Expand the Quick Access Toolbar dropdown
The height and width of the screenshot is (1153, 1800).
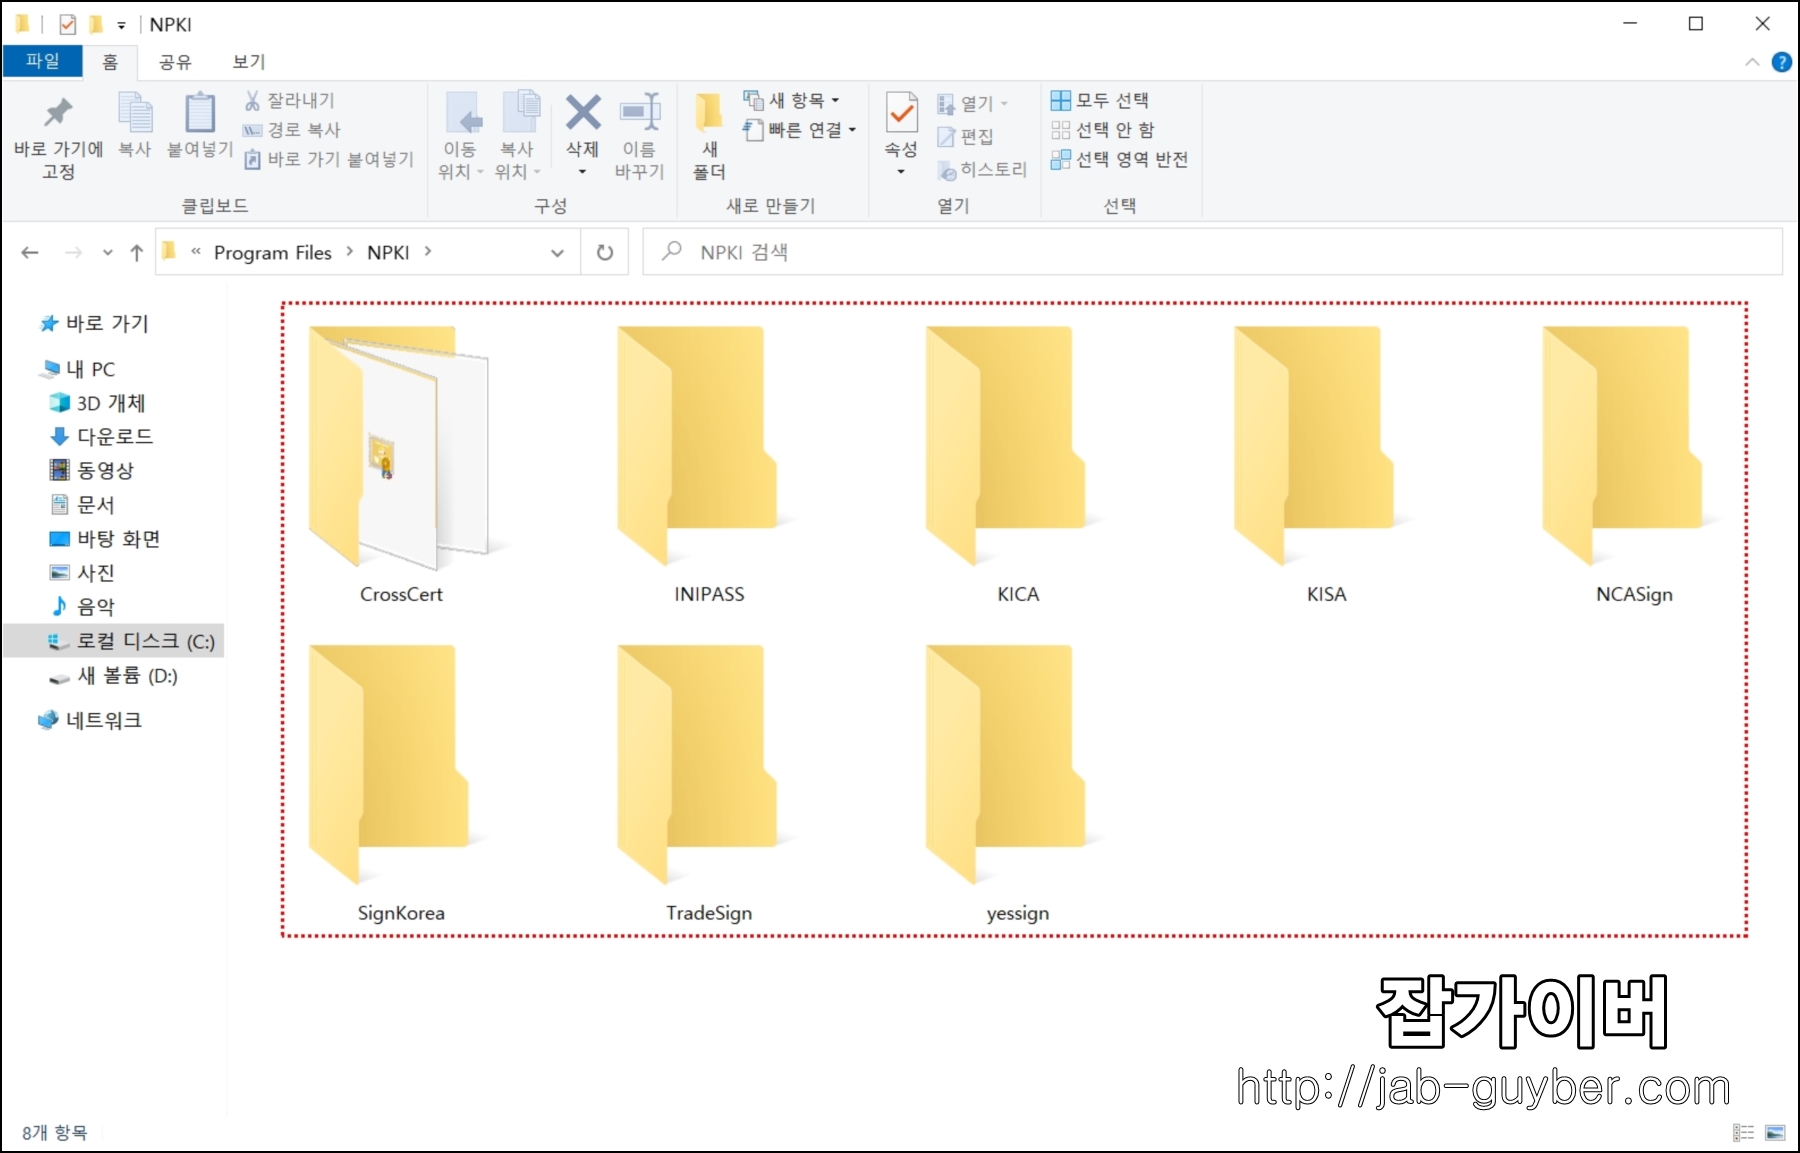pos(120,24)
